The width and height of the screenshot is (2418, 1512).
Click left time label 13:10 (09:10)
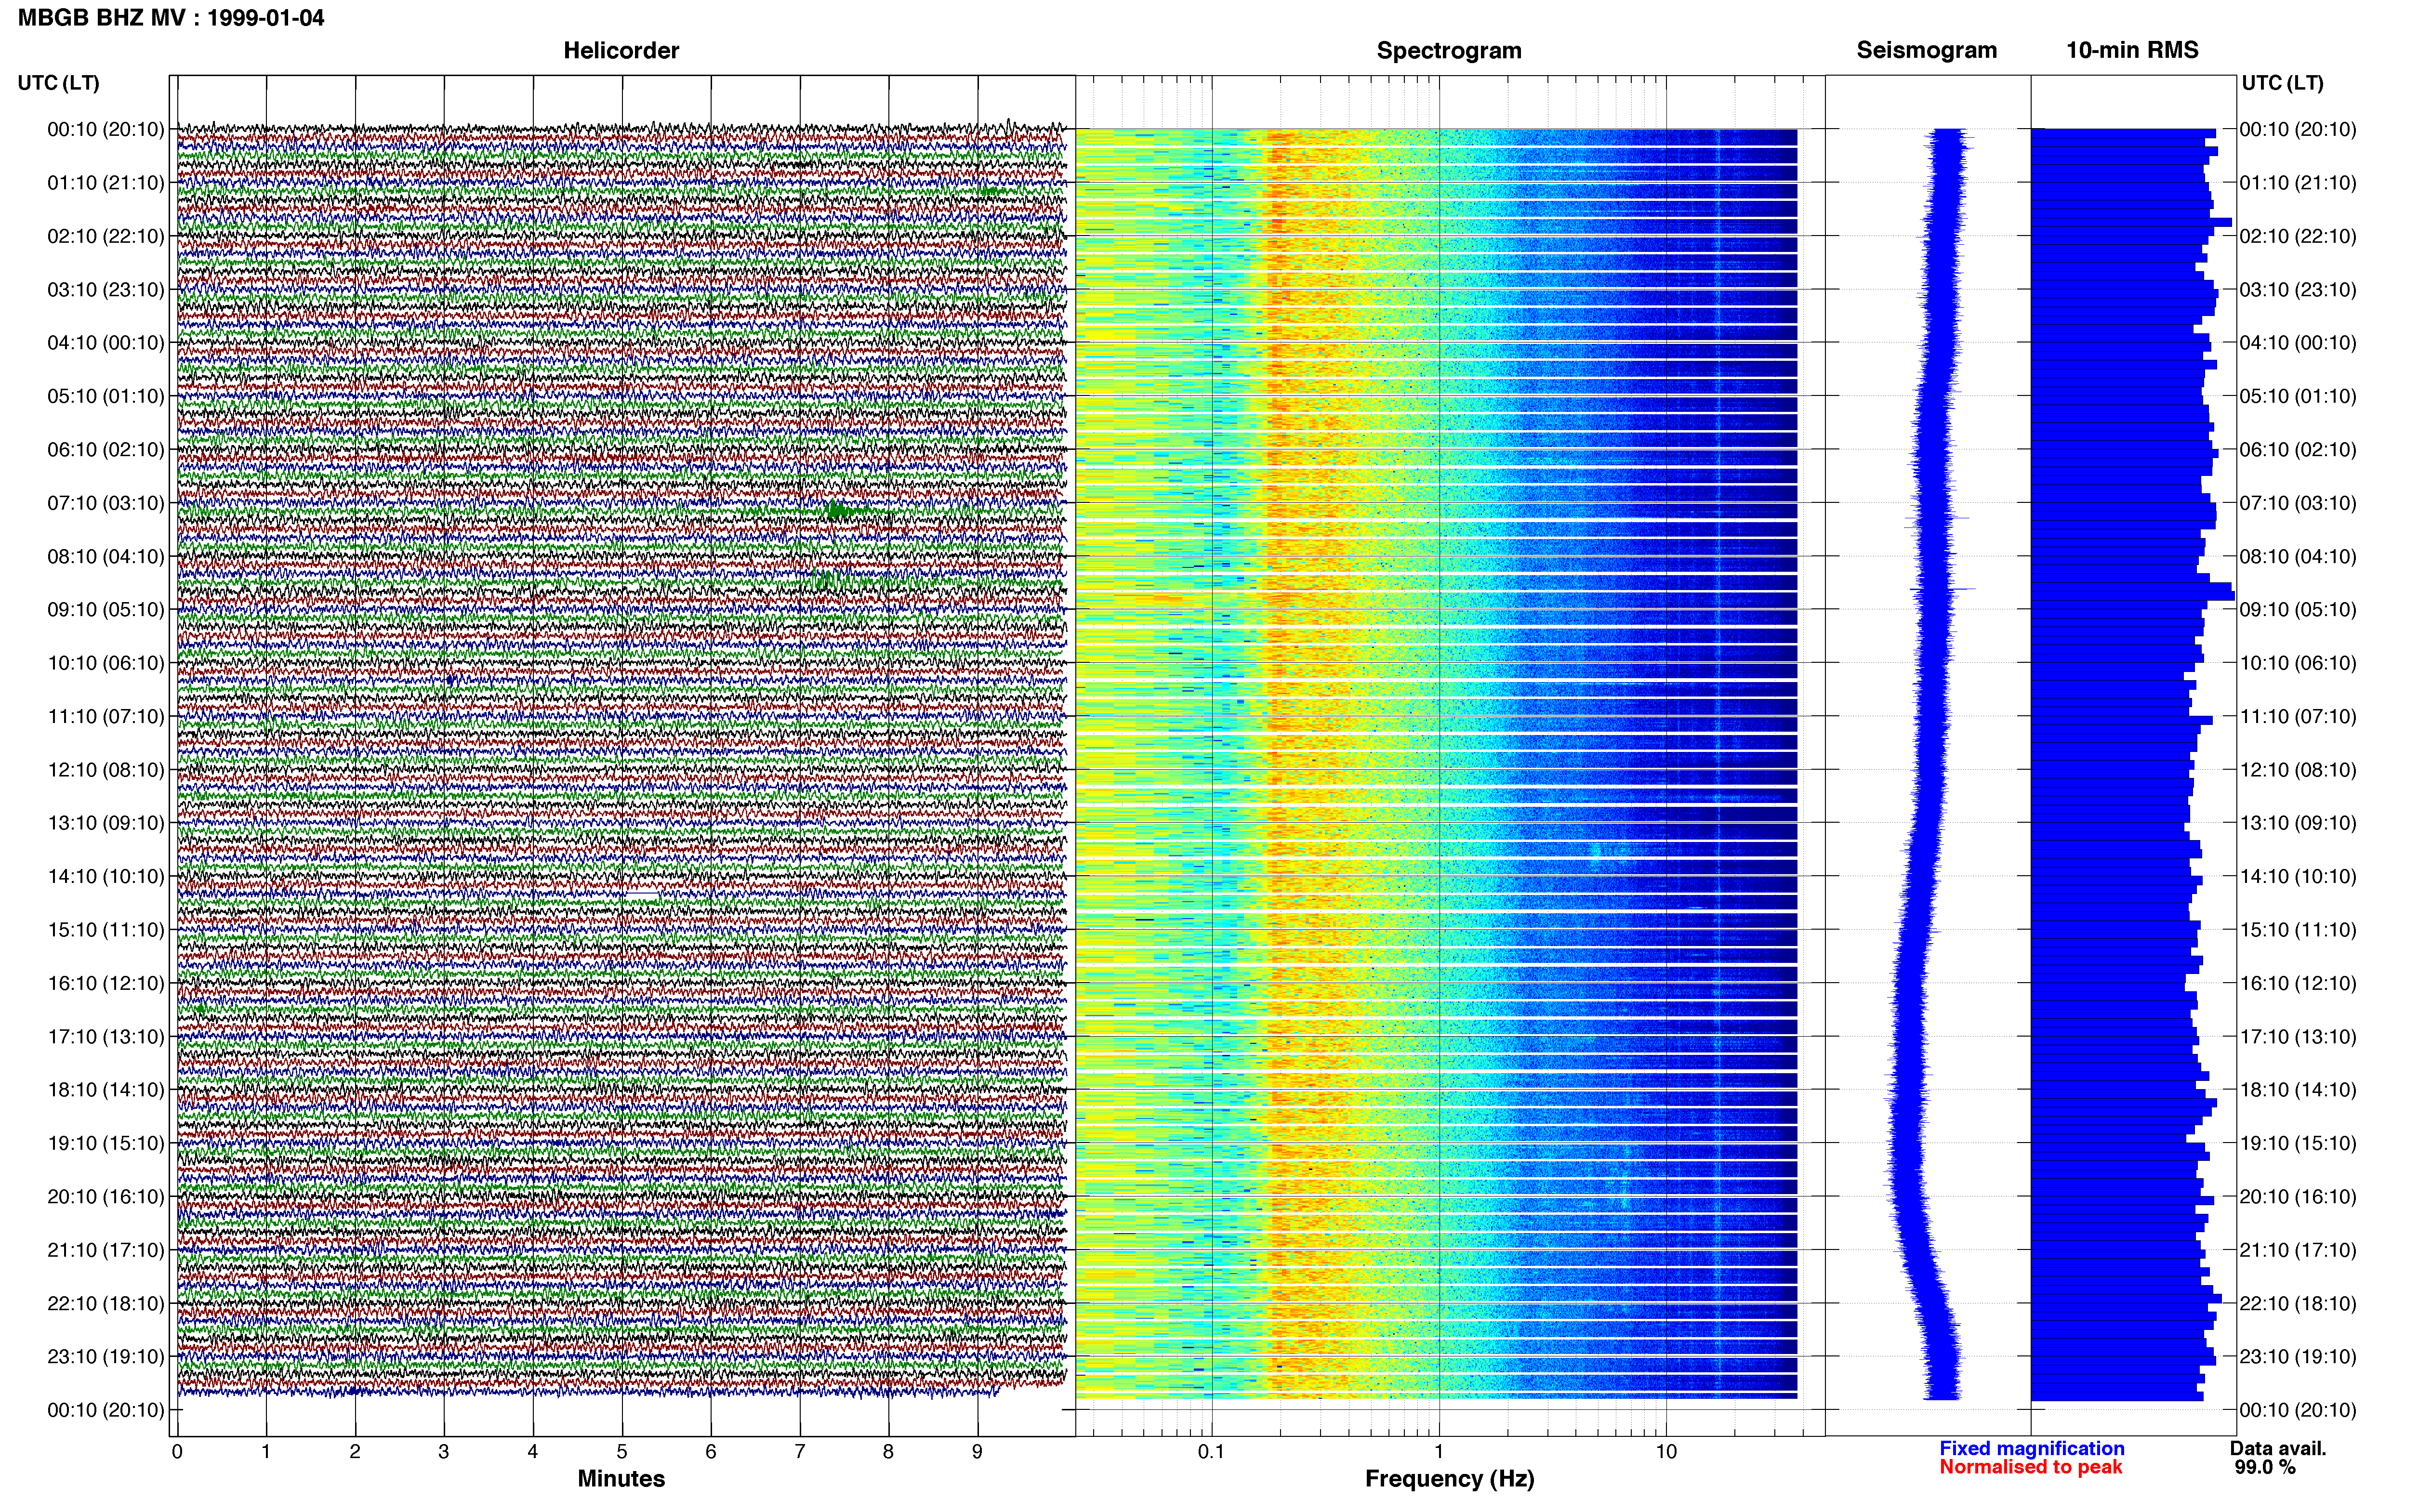[x=106, y=823]
